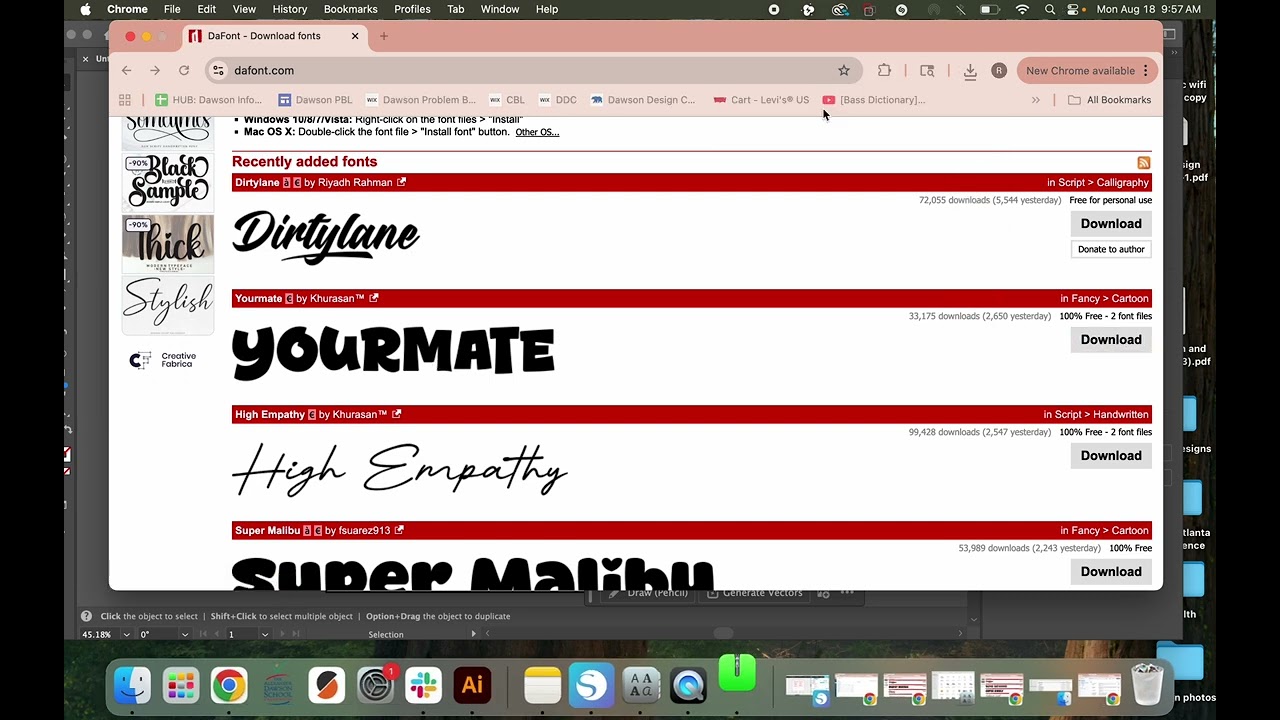
Task: Download the Yourmate font
Action: point(1111,340)
